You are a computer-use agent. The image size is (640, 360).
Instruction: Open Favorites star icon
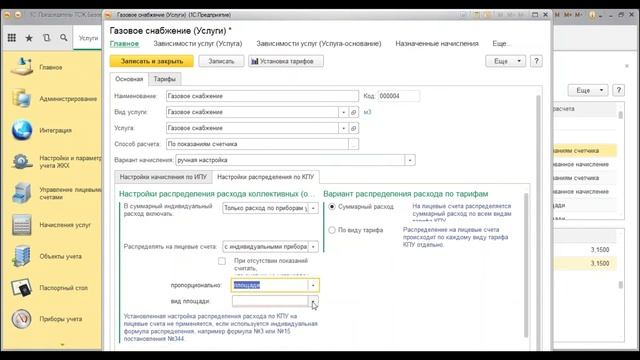[x=29, y=38]
